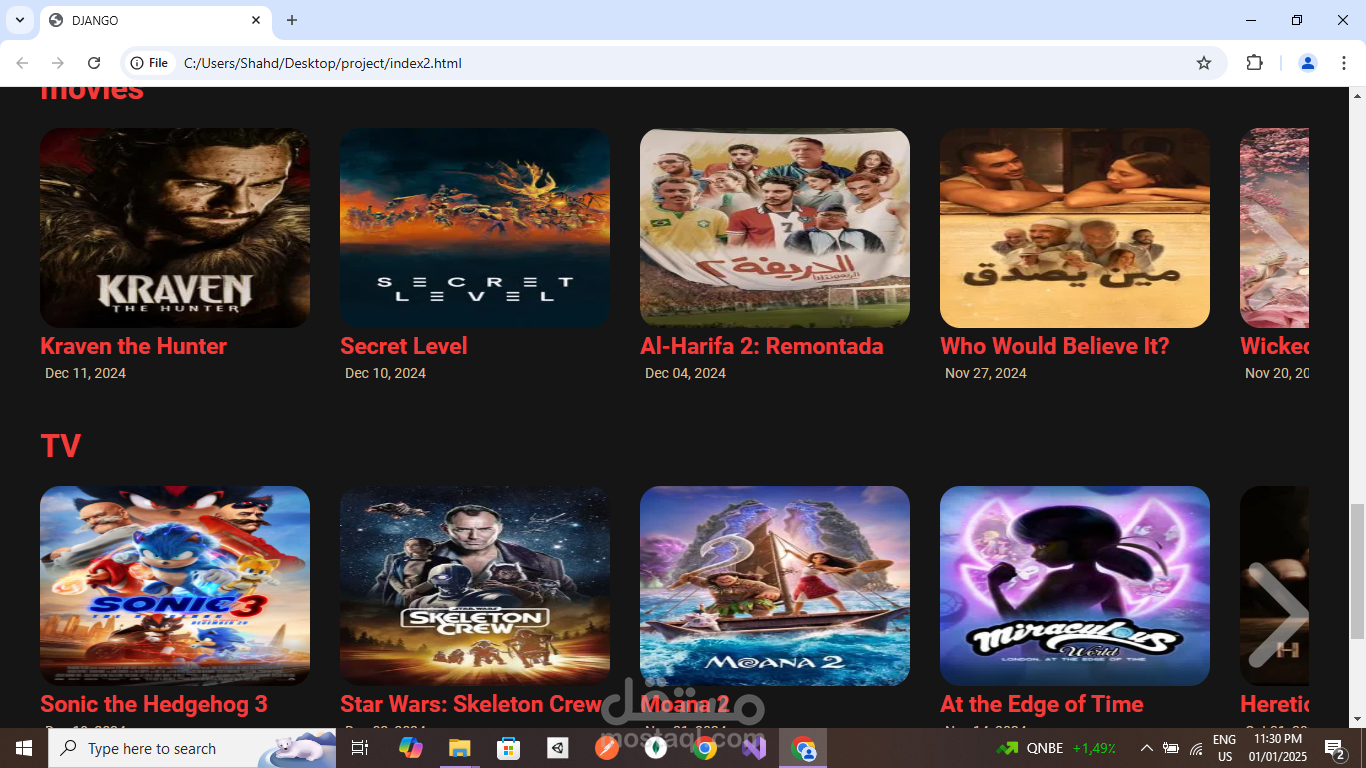Image resolution: width=1366 pixels, height=768 pixels.
Task: Open Microsoft Store from taskbar
Action: point(508,748)
